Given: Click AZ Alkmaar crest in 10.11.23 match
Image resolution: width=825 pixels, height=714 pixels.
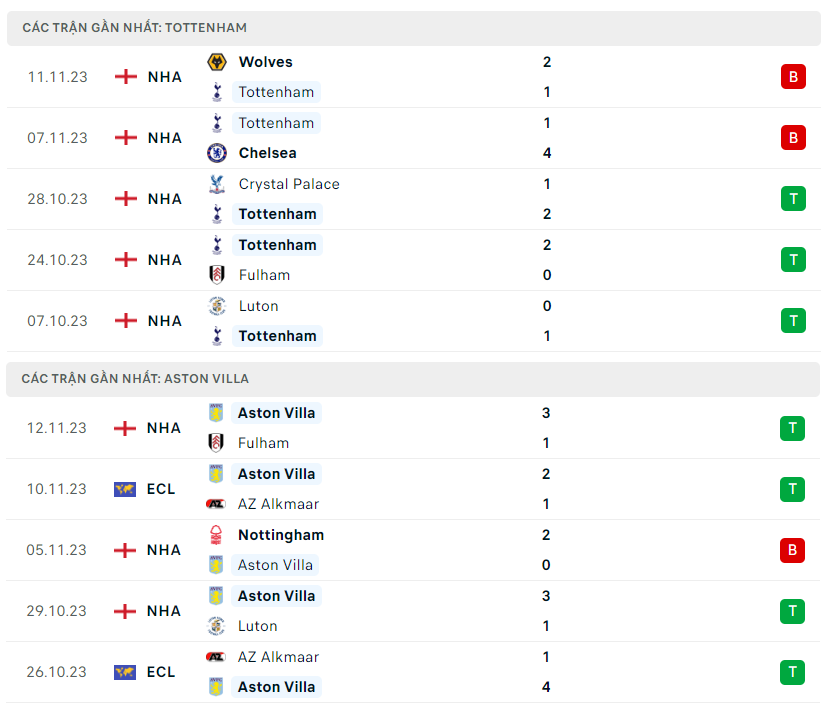Looking at the screenshot, I should pyautogui.click(x=216, y=504).
